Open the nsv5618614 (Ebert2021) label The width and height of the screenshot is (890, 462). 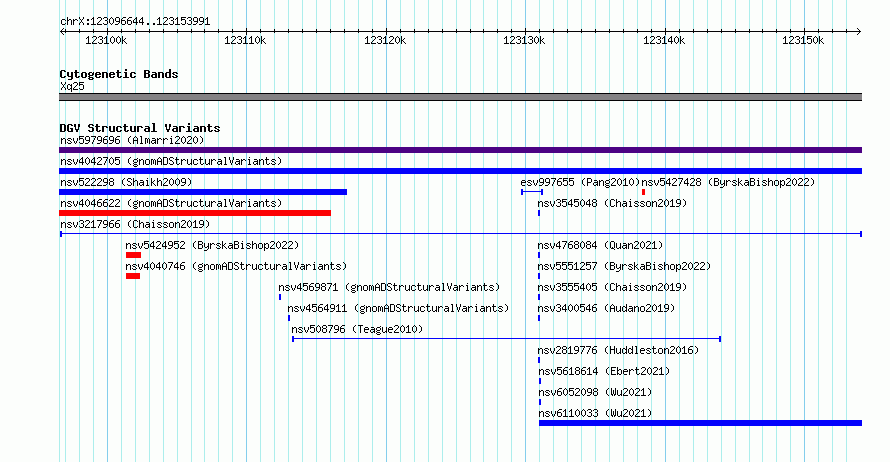604,371
